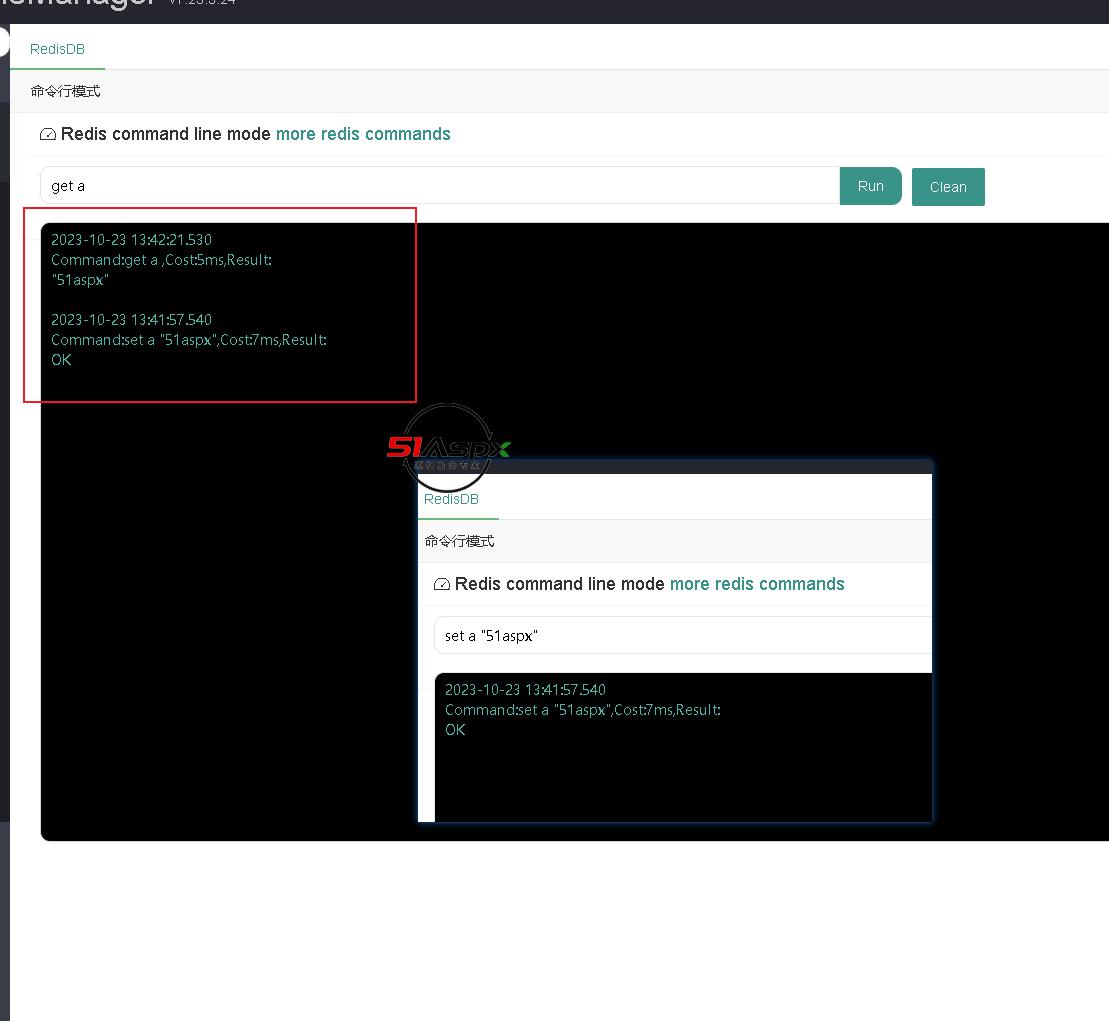Screen dimensions: 1109x1021
Task: Click the 13:42:21.530 timestamp in the console
Action: point(131,240)
